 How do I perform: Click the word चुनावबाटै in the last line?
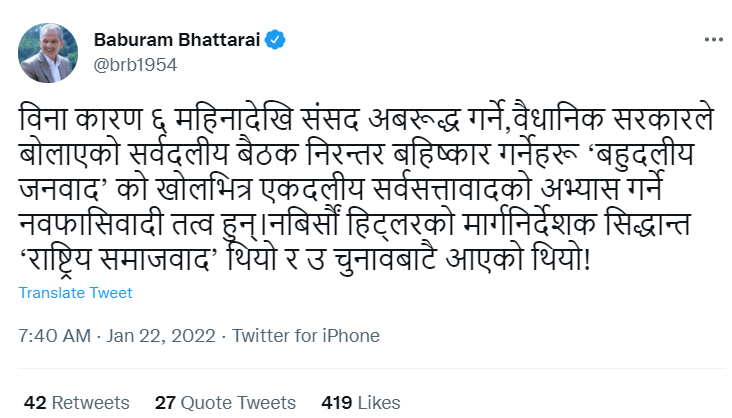click(x=386, y=260)
